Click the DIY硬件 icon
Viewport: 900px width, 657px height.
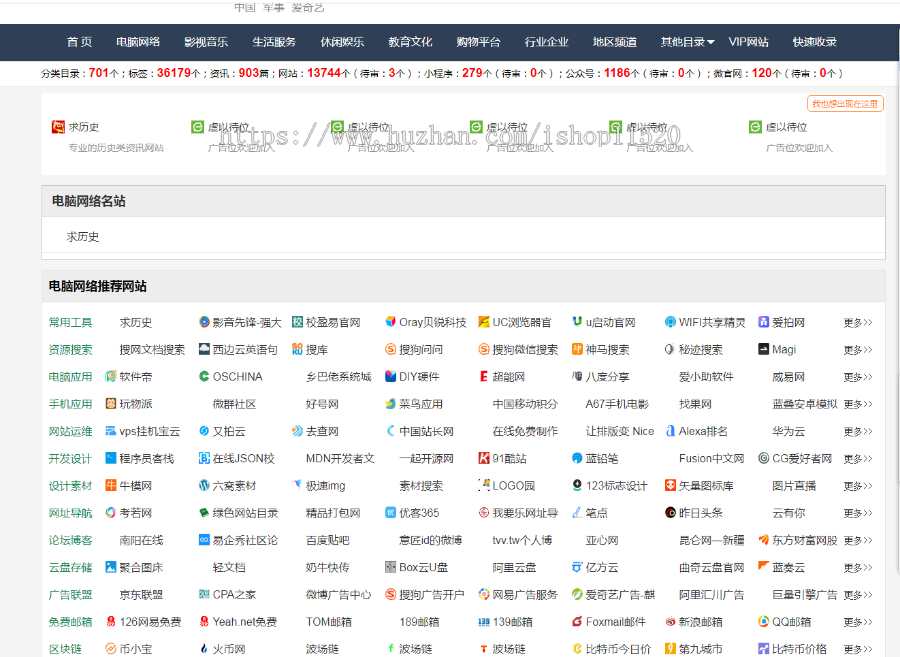[390, 376]
